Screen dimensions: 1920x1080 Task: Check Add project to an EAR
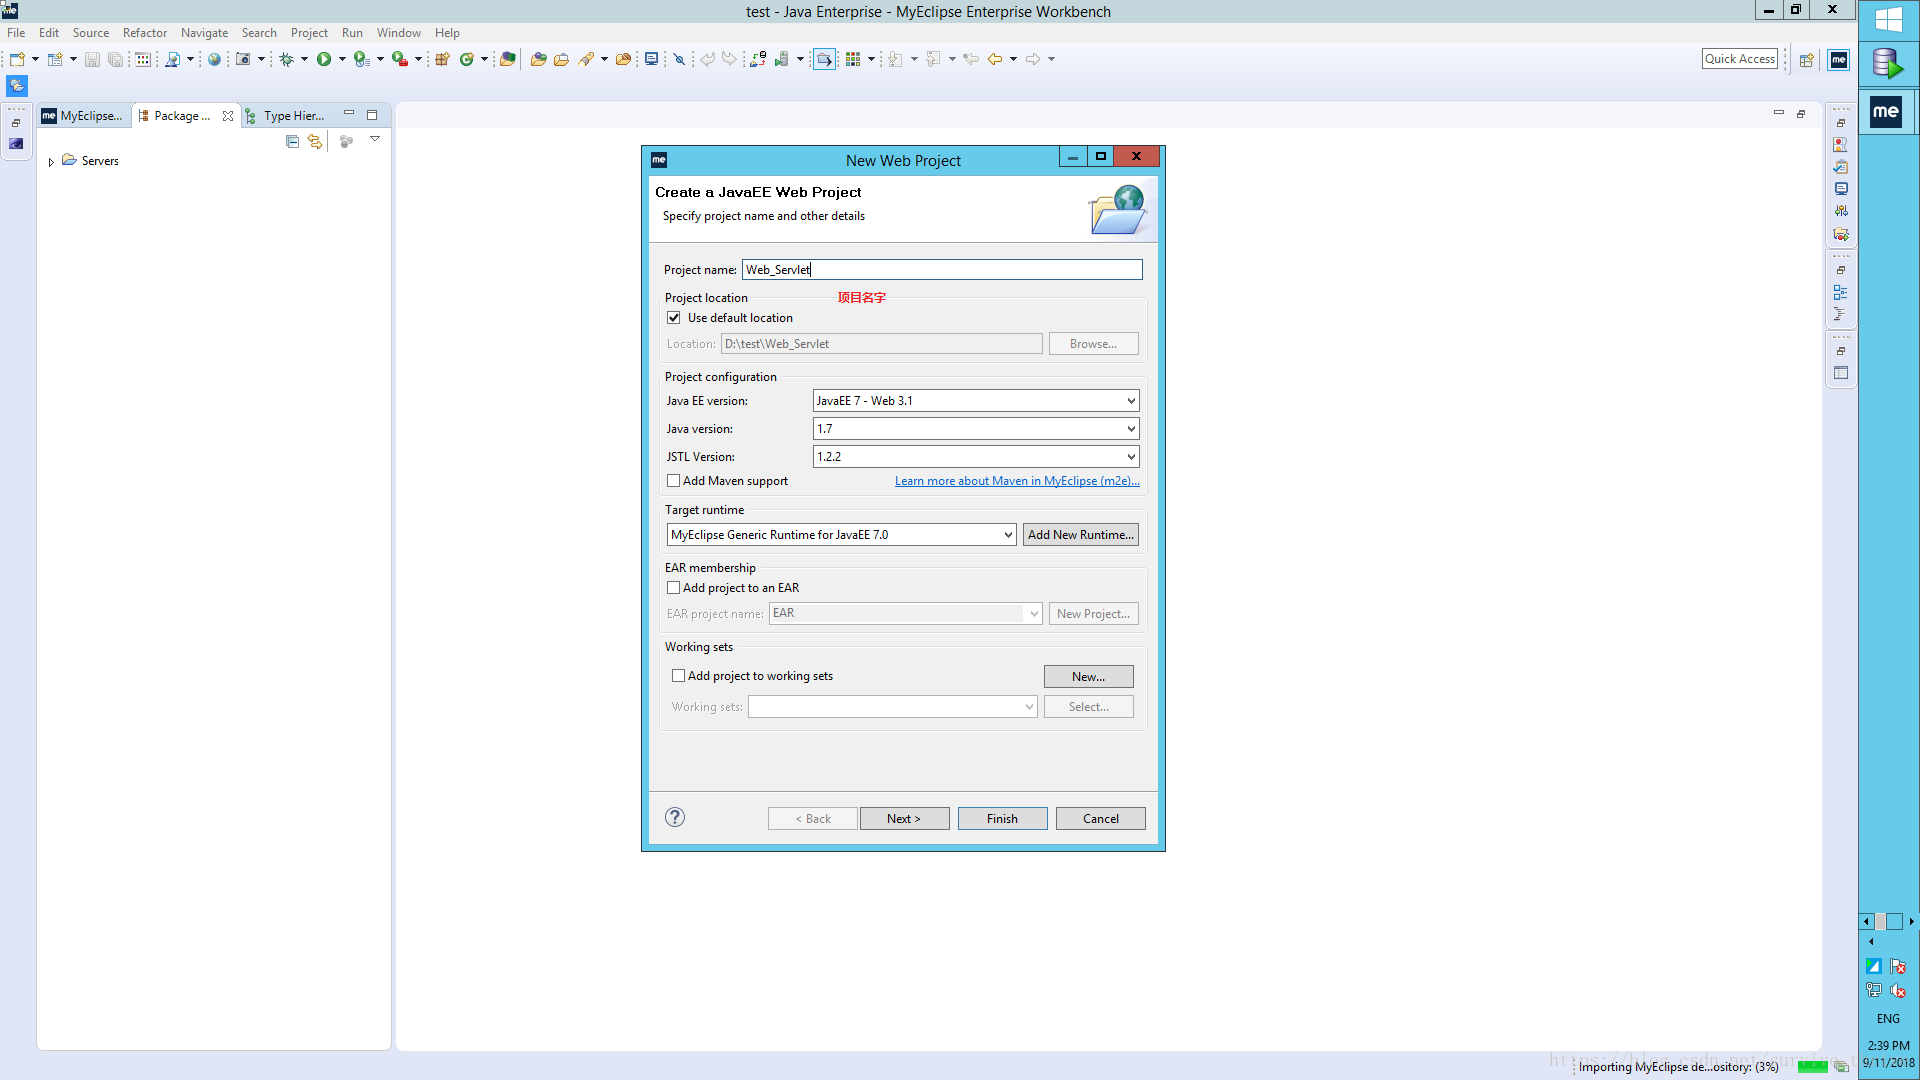[674, 588]
